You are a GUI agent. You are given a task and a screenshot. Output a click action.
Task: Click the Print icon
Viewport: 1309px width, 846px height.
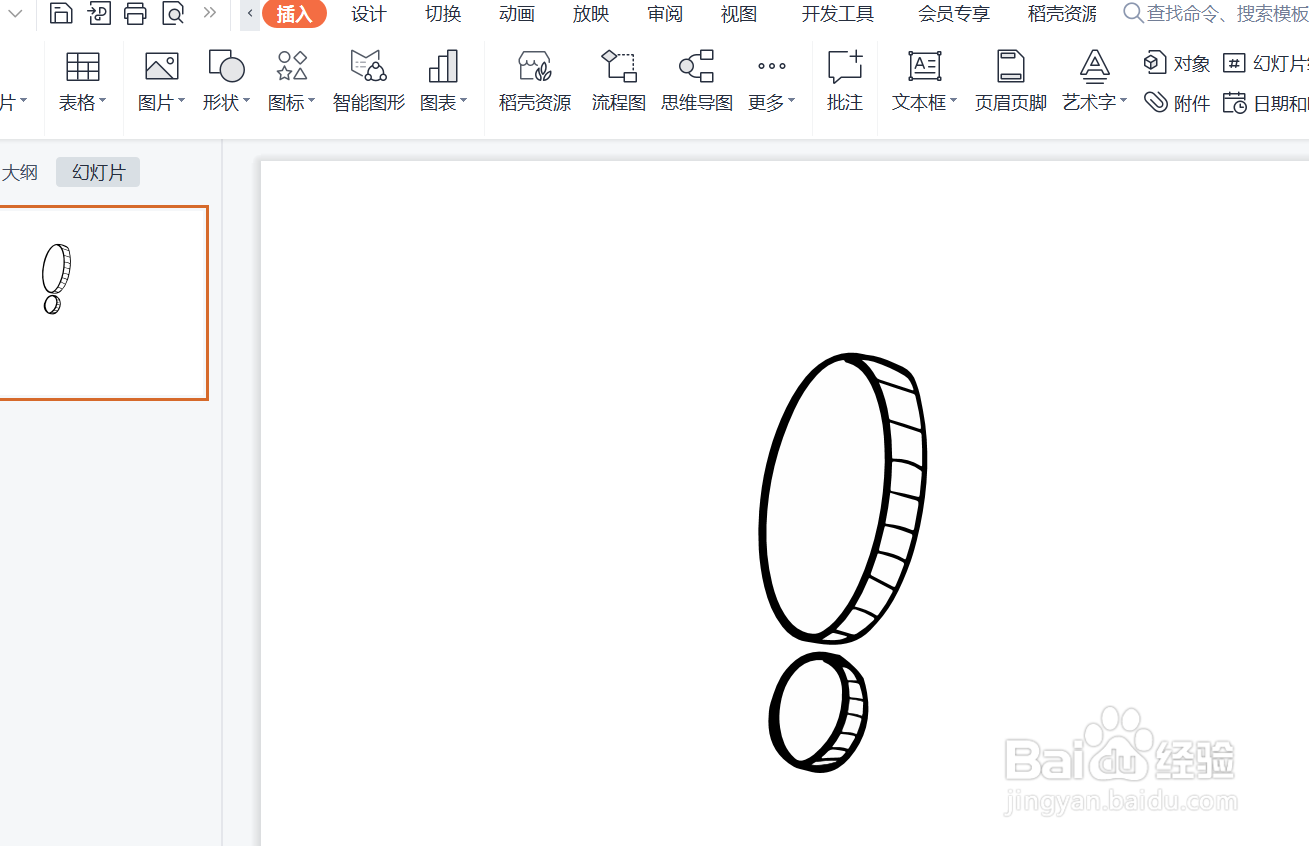click(135, 13)
